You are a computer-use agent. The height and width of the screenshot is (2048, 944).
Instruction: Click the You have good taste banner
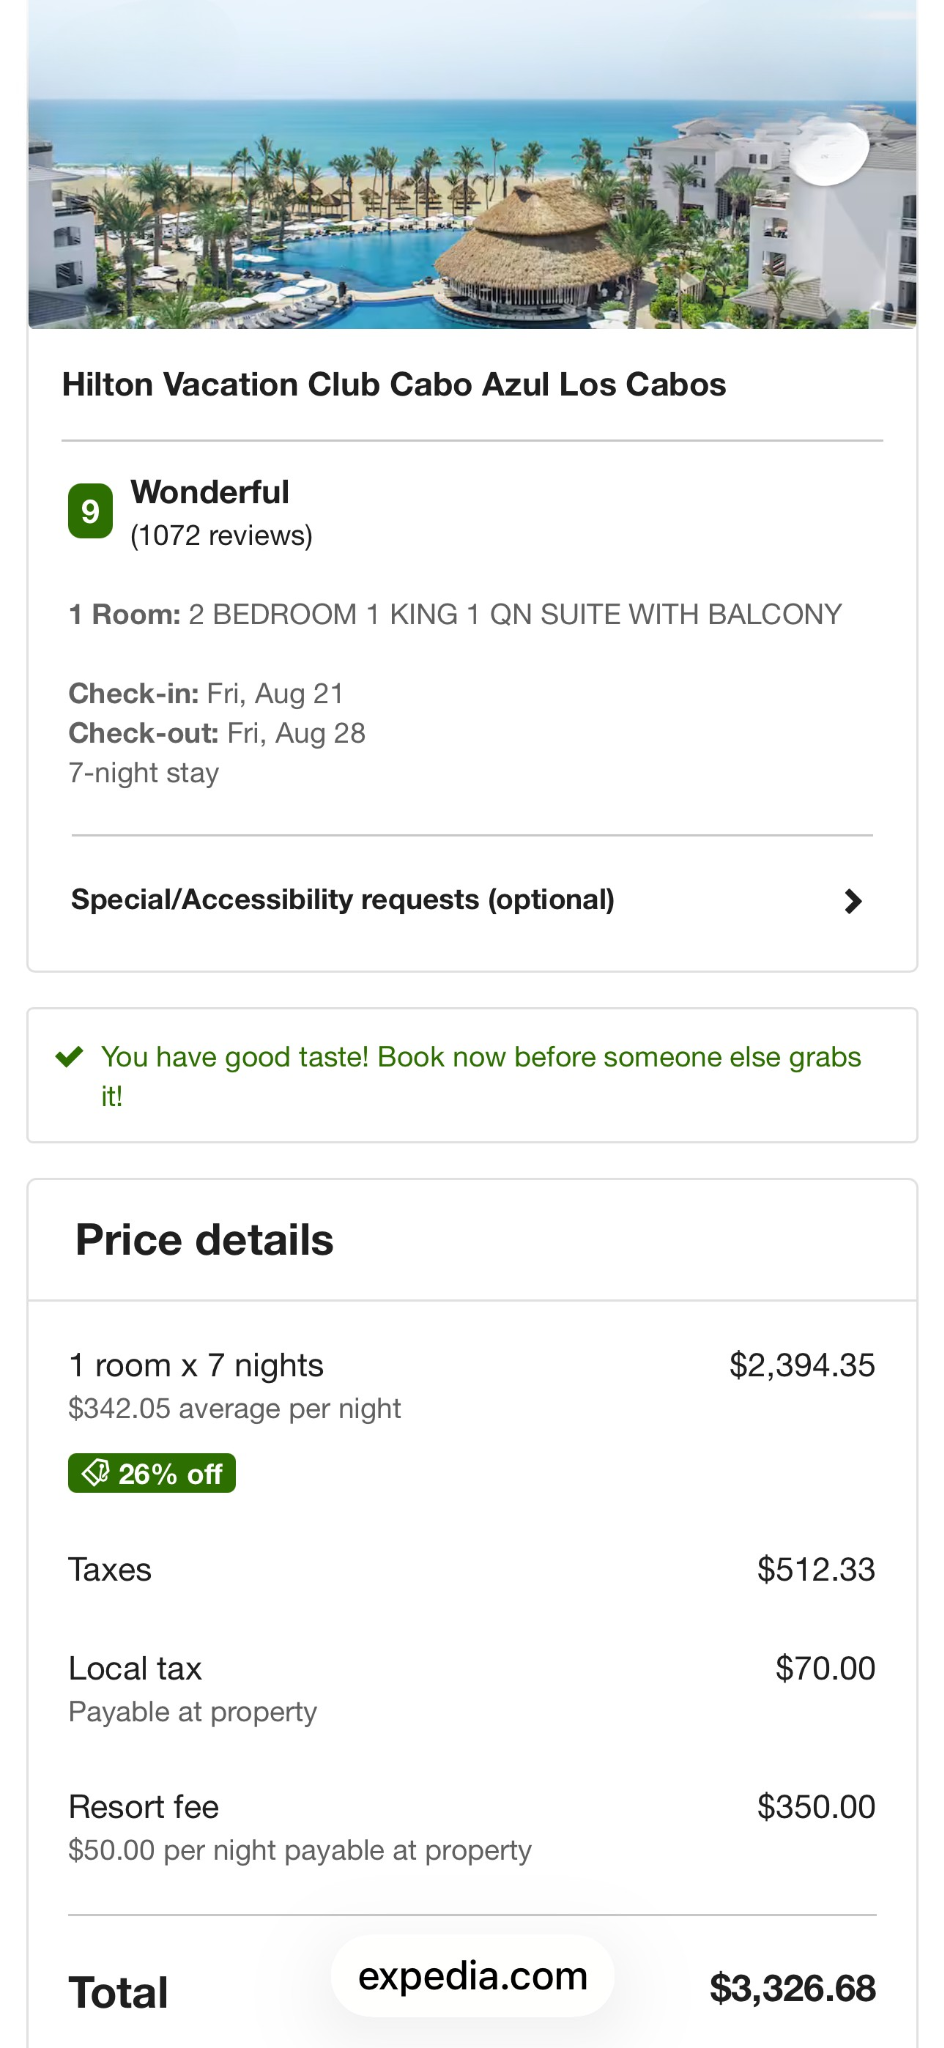point(480,1075)
